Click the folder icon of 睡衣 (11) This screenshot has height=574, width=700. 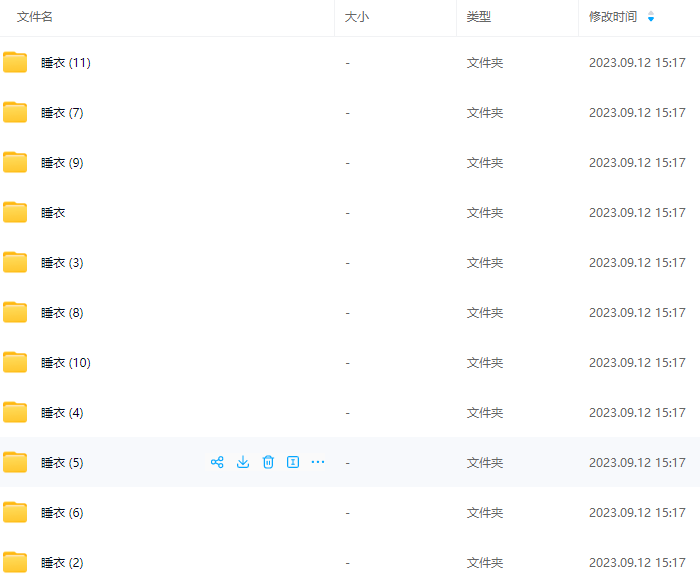coord(15,63)
